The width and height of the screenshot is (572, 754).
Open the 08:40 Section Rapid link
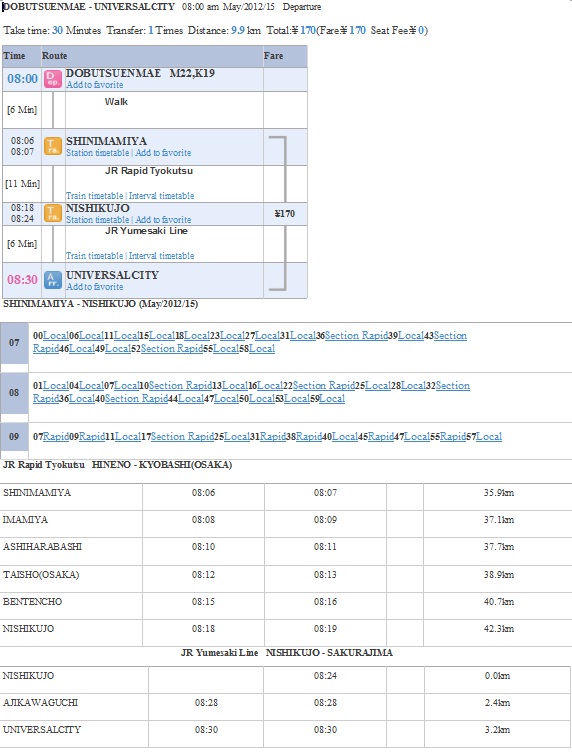click(x=137, y=399)
